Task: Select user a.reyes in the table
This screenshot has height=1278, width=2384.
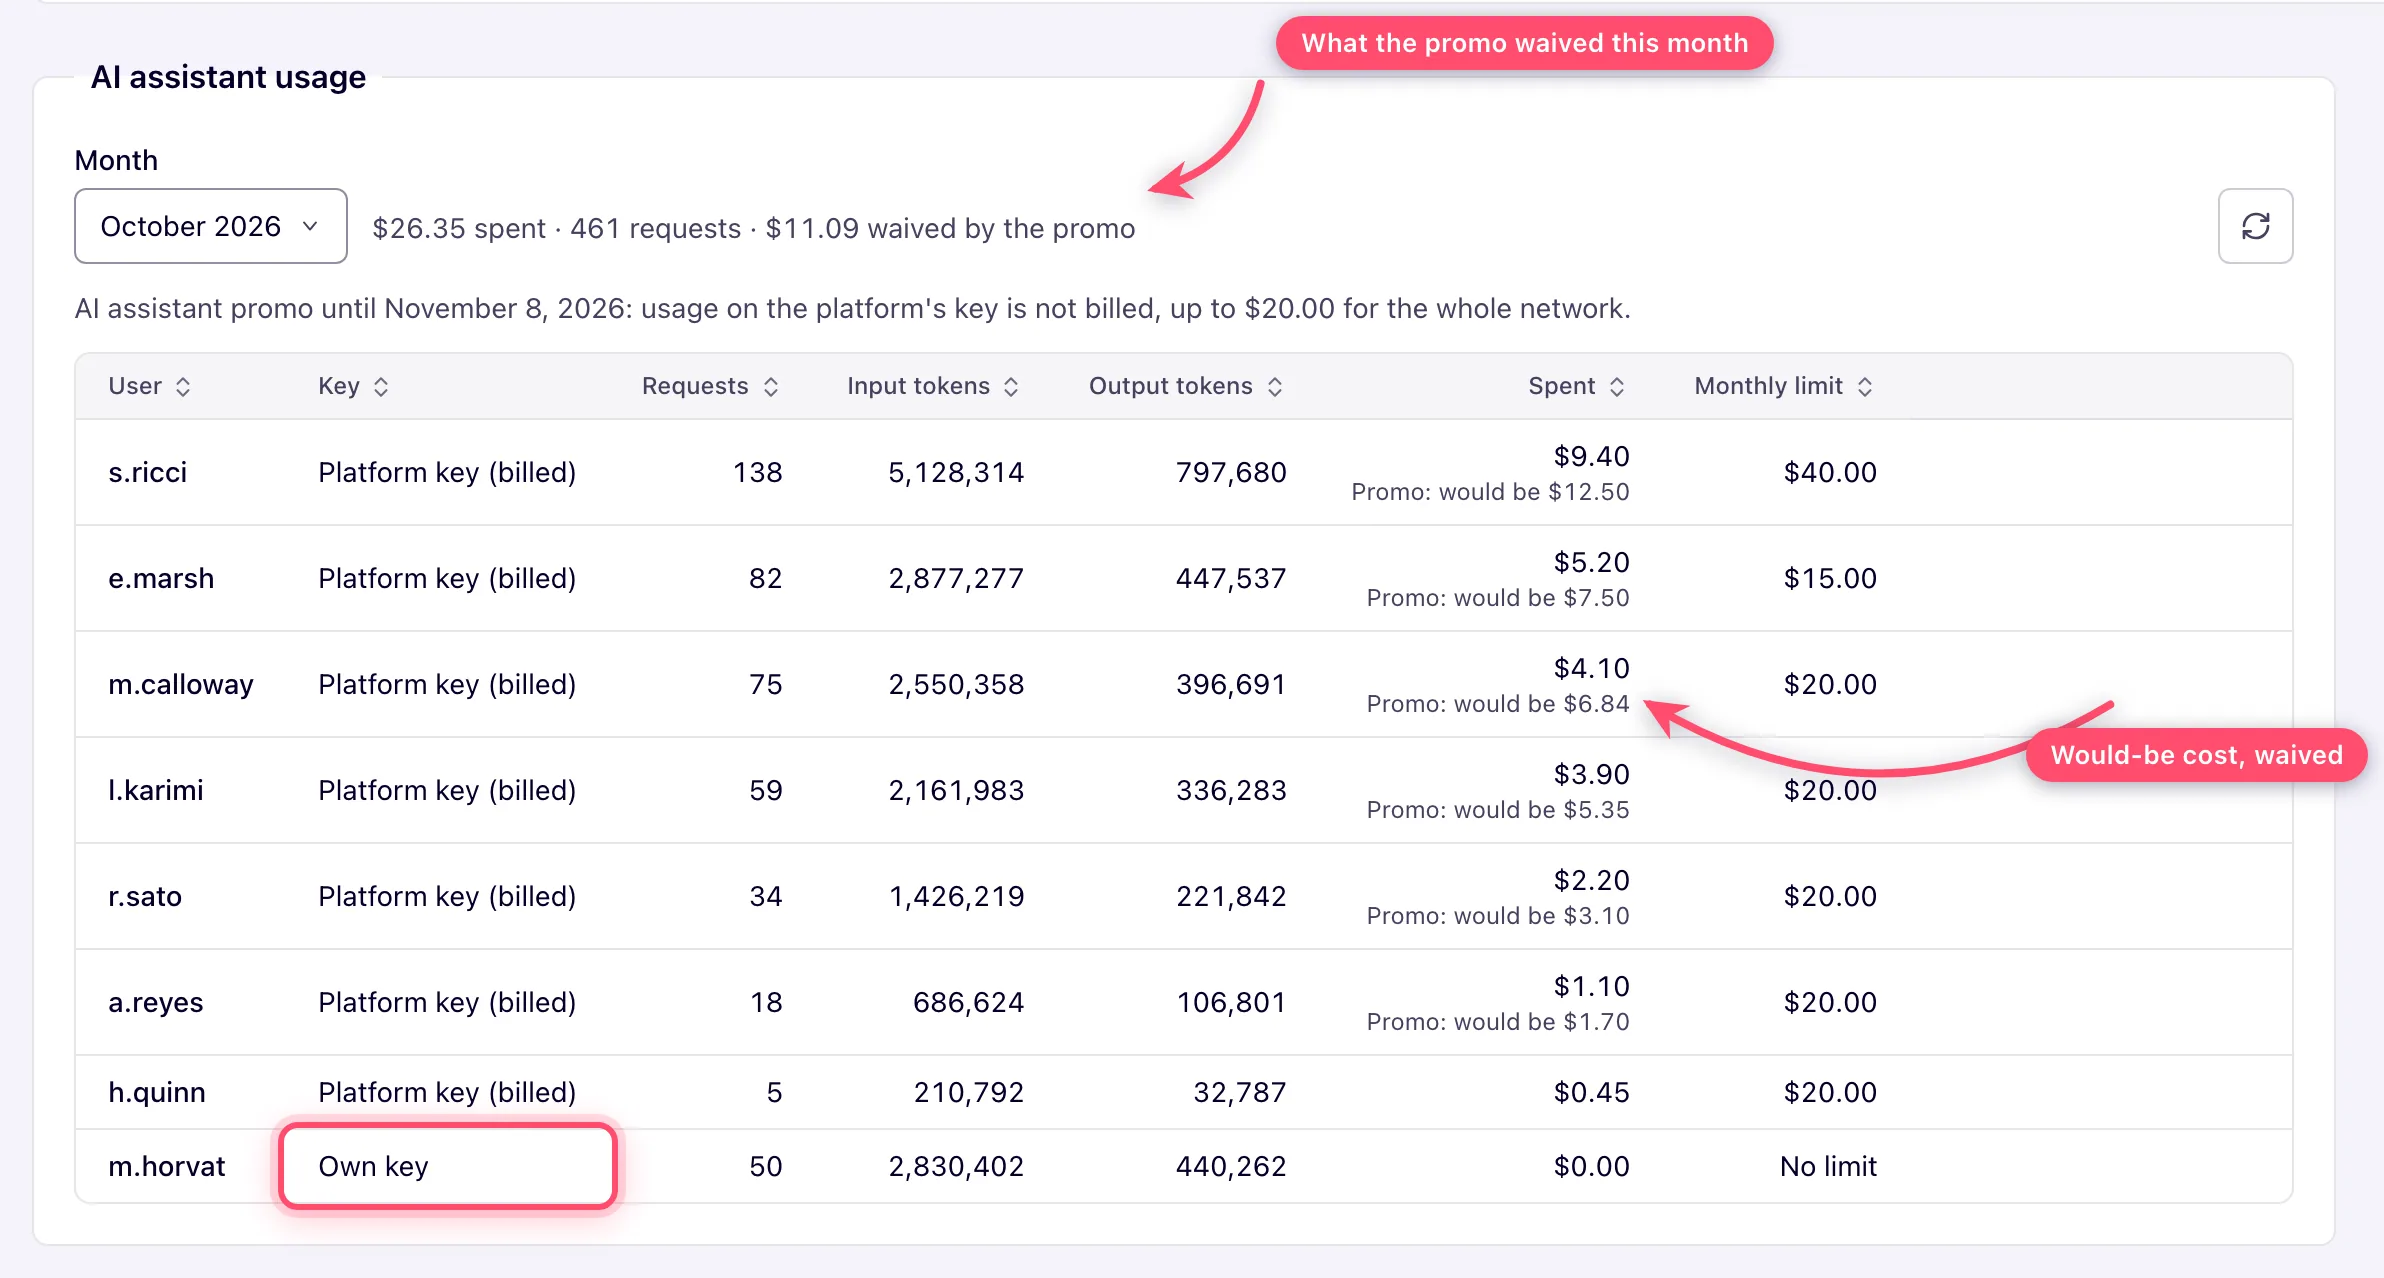Action: coord(156,1002)
